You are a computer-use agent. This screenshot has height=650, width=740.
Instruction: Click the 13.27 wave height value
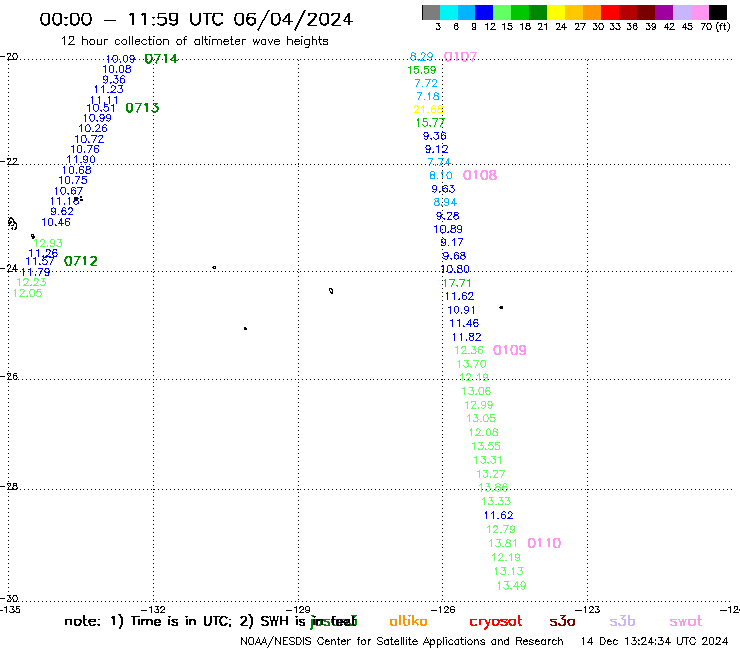pos(491,474)
